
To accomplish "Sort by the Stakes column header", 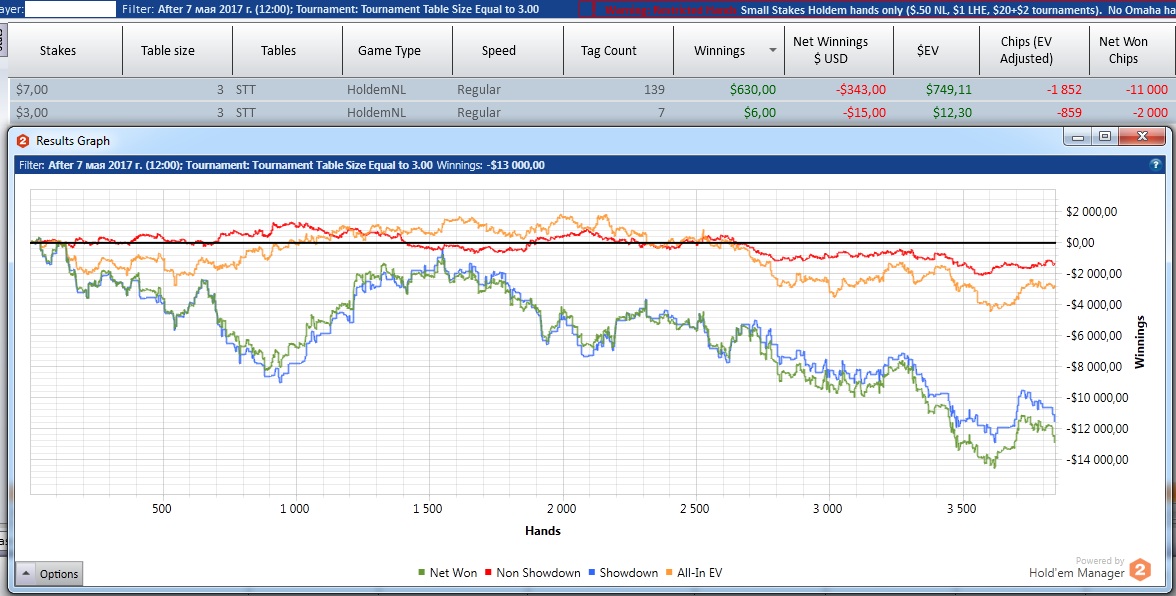I will click(x=58, y=51).
